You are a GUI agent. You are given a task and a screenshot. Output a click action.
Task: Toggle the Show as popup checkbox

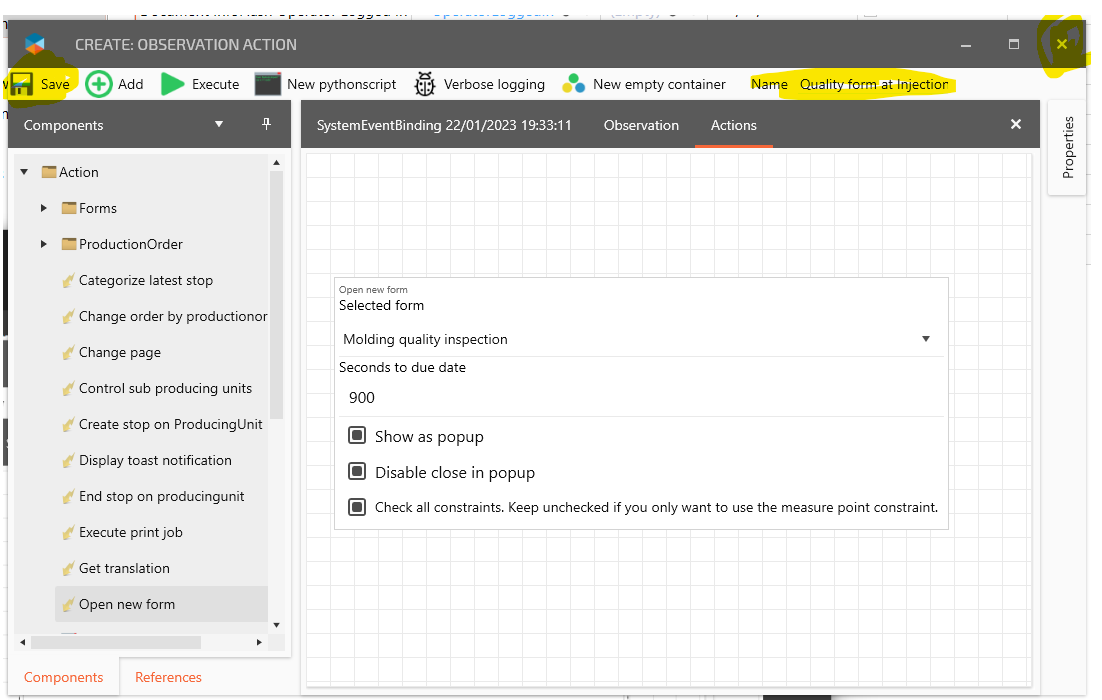(x=357, y=436)
